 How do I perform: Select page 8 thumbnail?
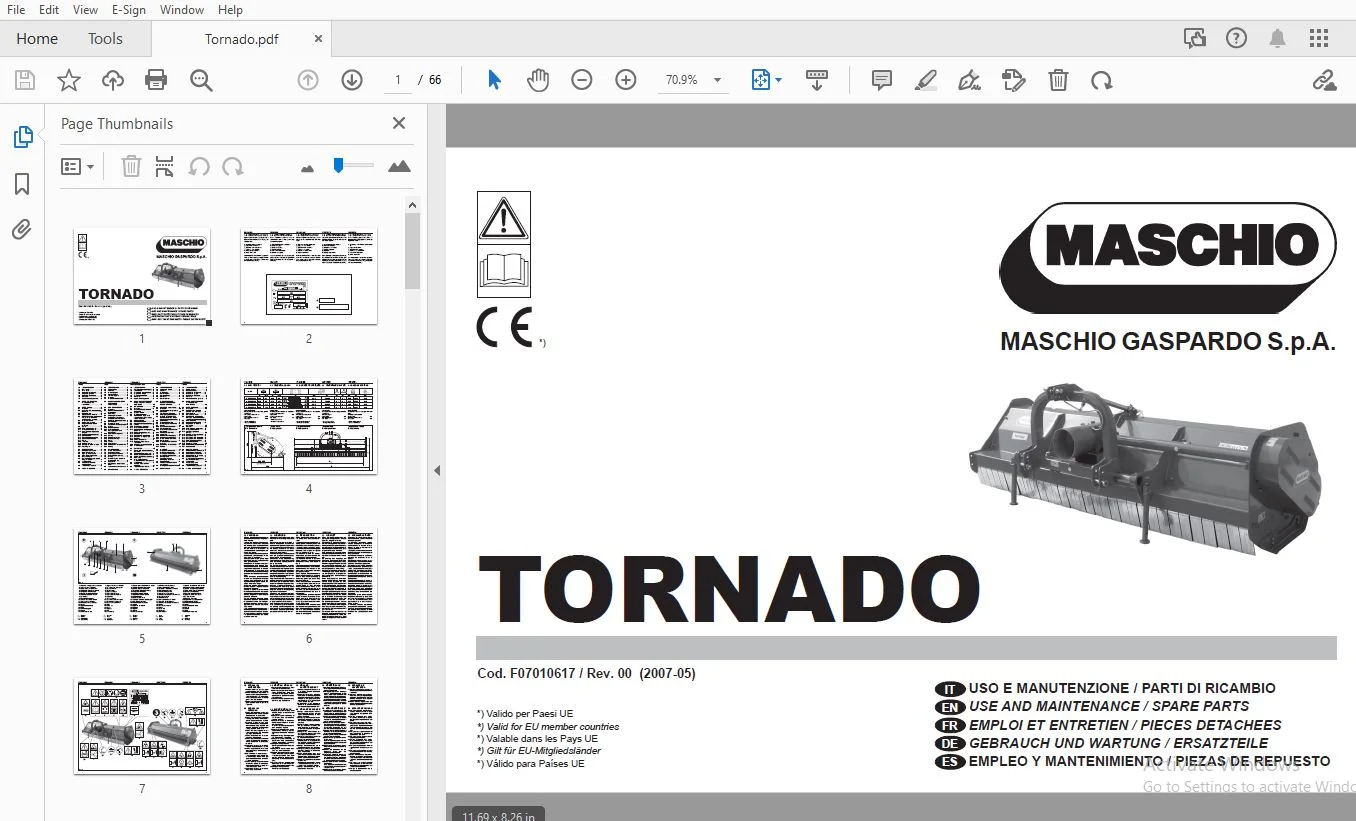click(309, 727)
